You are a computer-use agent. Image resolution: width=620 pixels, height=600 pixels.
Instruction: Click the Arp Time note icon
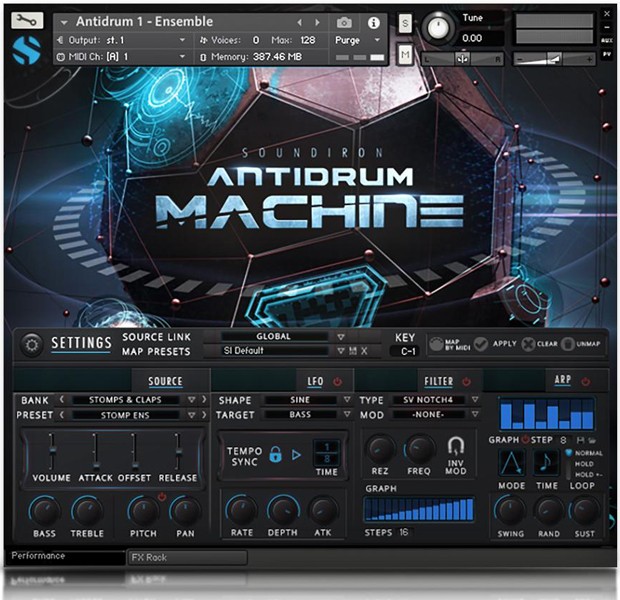[546, 462]
